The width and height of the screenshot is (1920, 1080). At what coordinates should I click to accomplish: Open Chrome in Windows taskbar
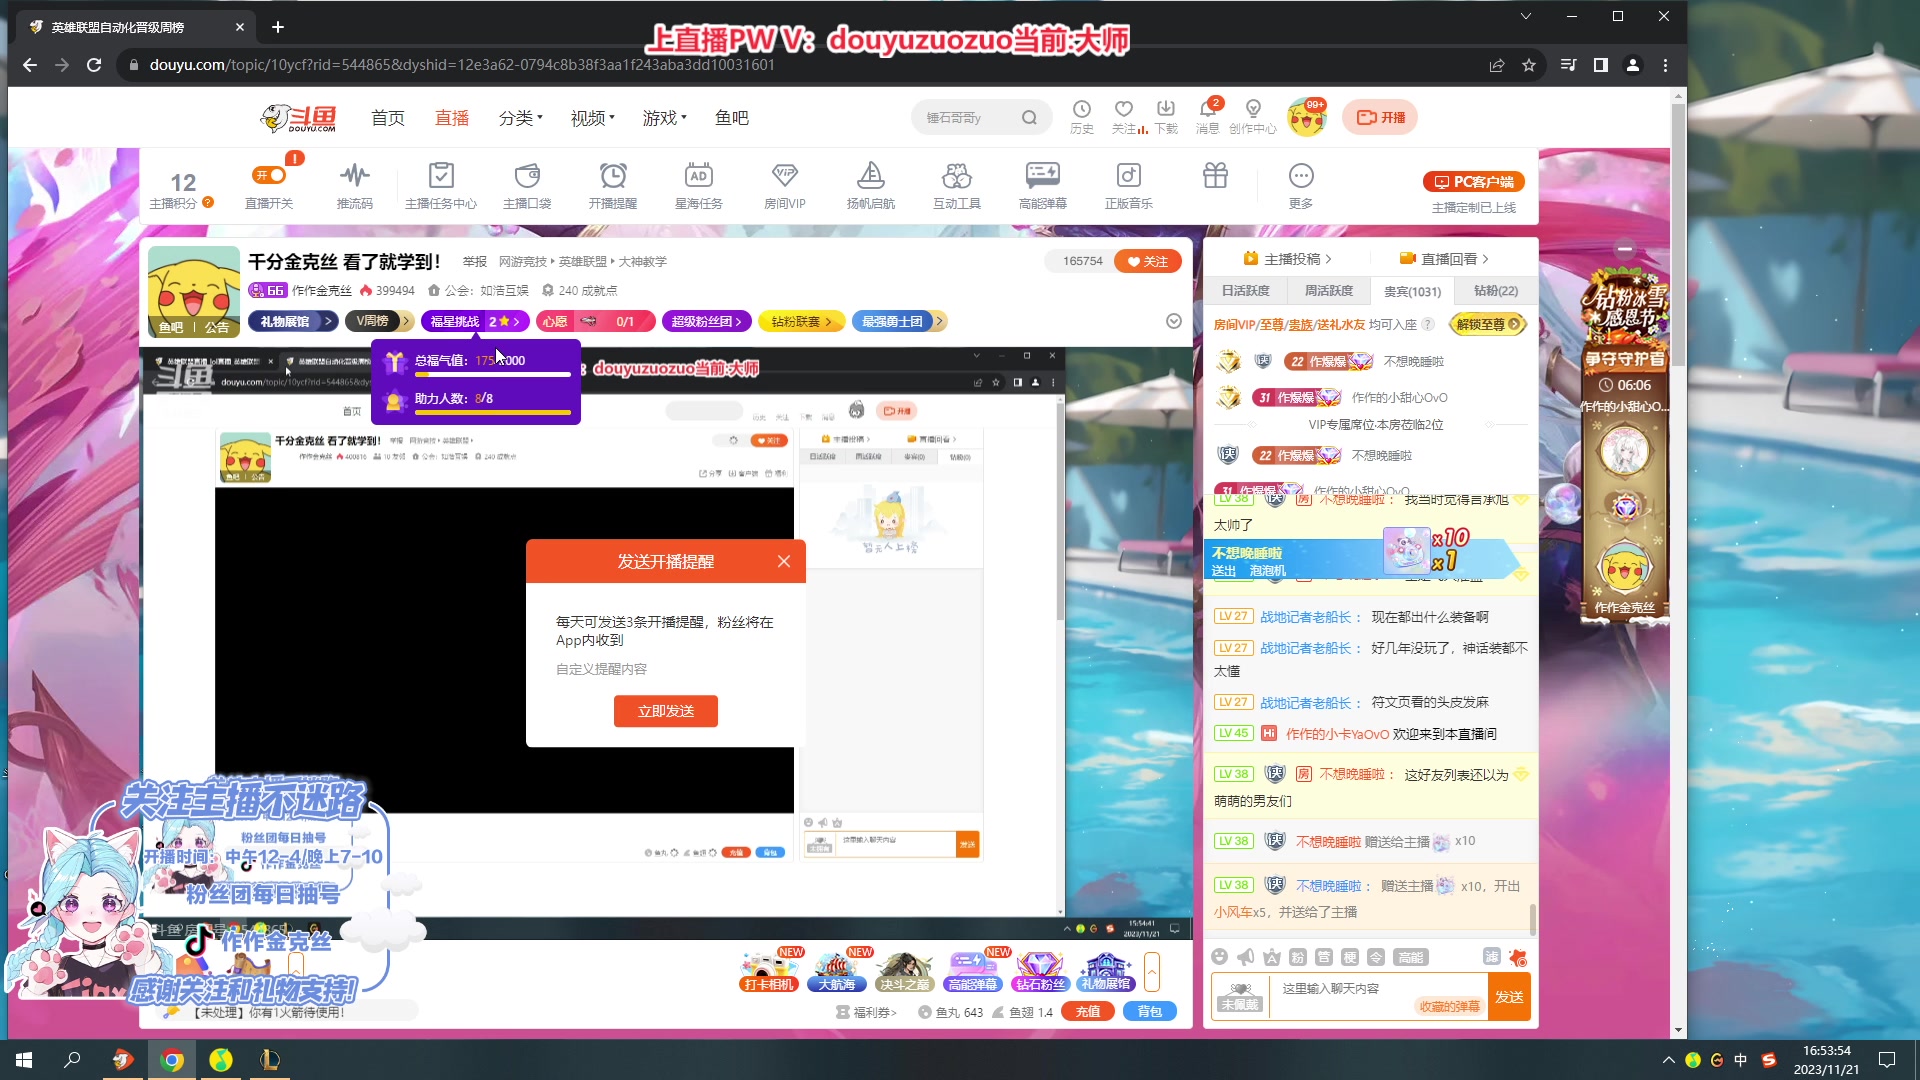(172, 1060)
